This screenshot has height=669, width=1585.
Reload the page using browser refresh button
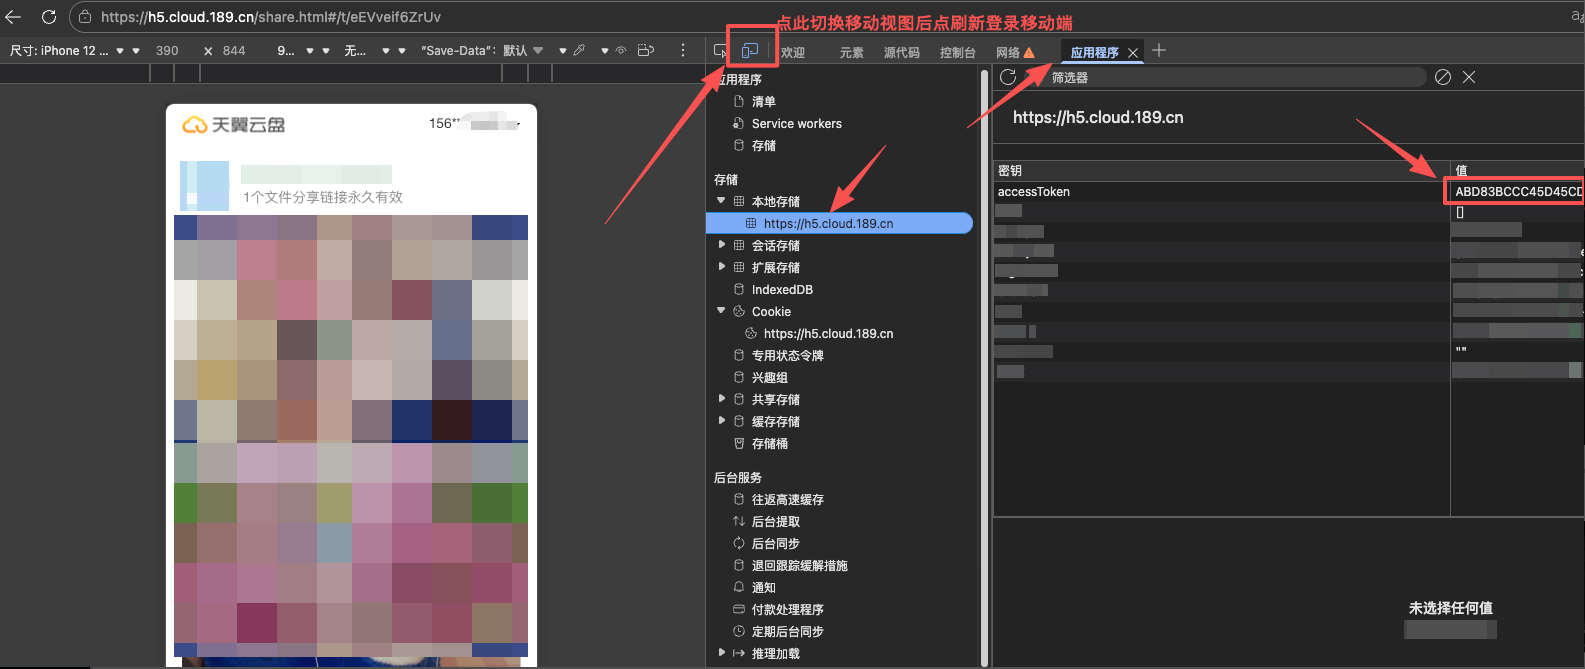(48, 17)
